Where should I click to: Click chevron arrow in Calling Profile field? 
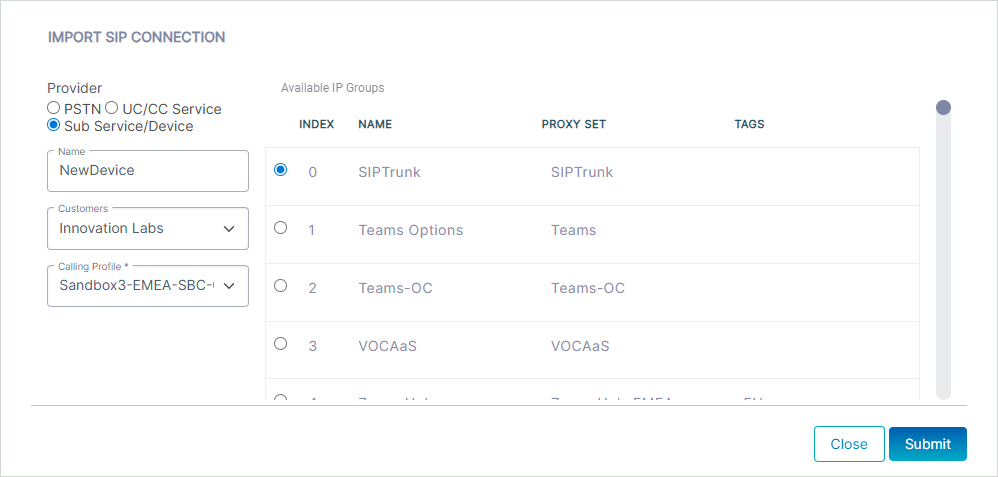coord(229,286)
